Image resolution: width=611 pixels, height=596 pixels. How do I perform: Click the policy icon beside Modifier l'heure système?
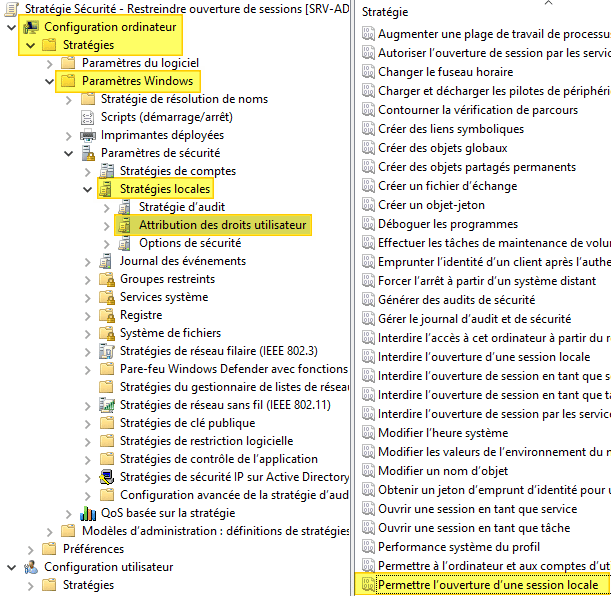[x=368, y=432]
